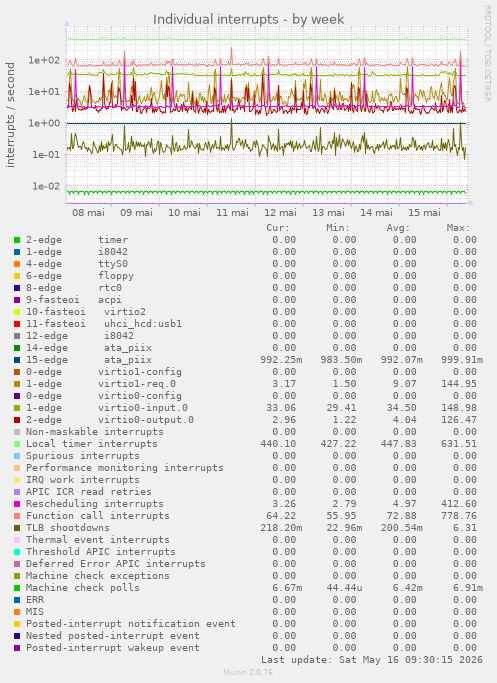Screen dimensions: 497x683
Task: Click the yellow floppy legend swatch
Action: [x=17, y=276]
